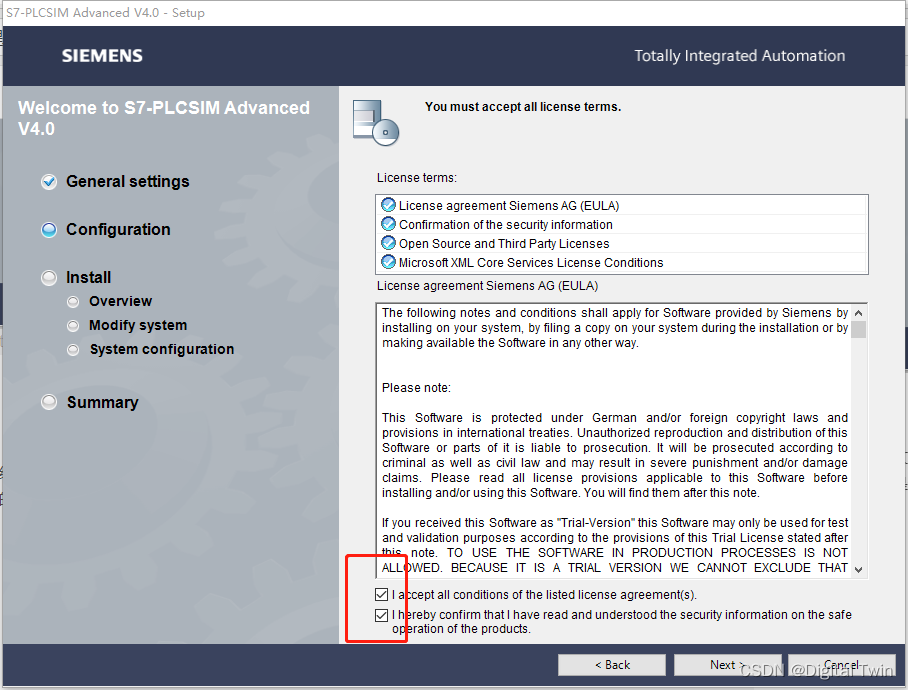Click the 'Please note:' line
The height and width of the screenshot is (690, 908).
click(416, 388)
